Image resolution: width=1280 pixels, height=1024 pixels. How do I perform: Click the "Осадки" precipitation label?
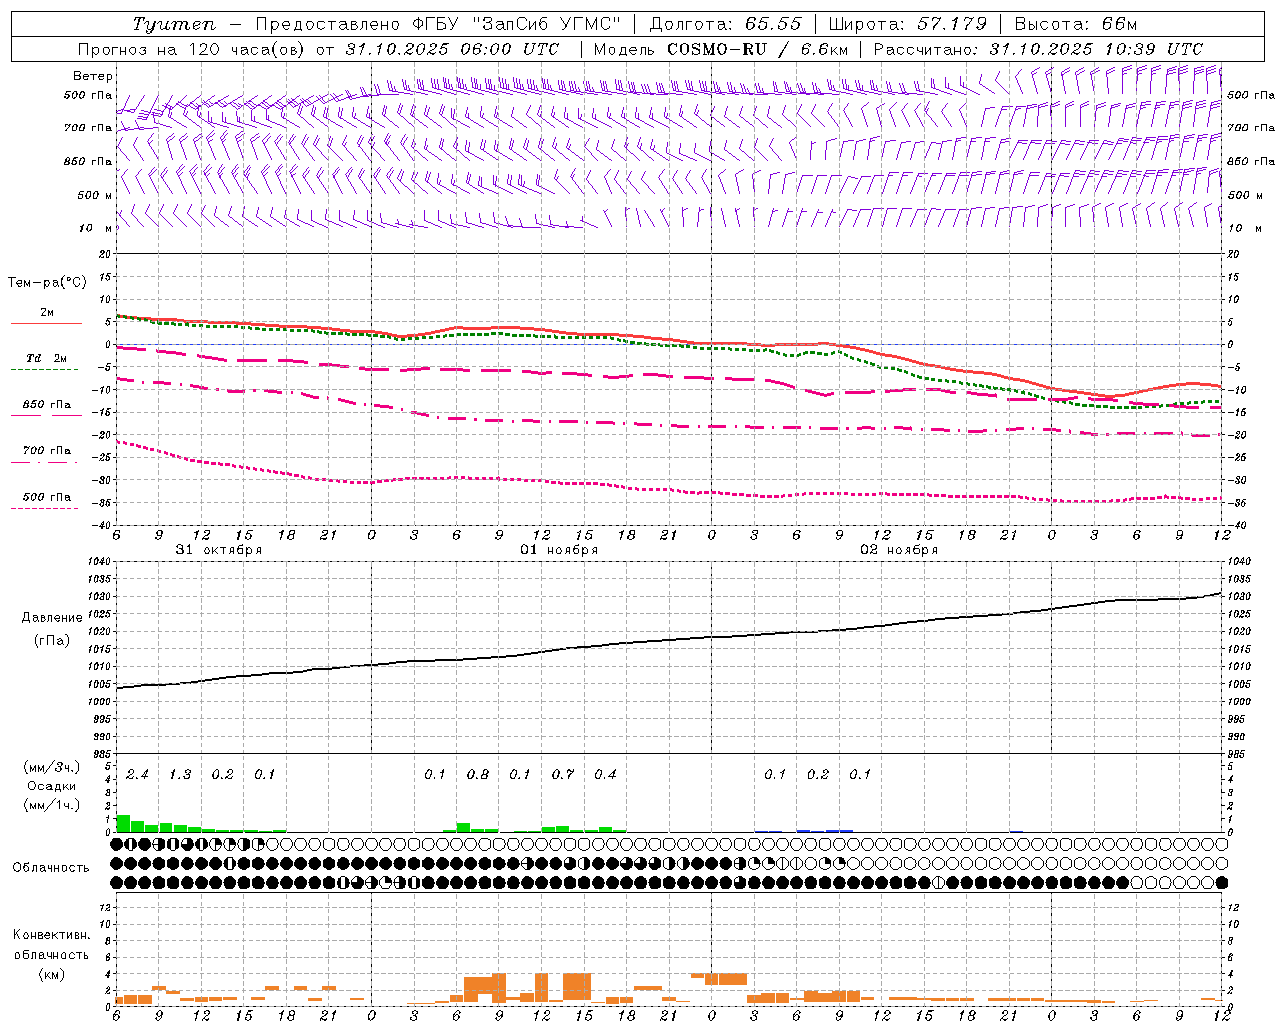pyautogui.click(x=52, y=786)
